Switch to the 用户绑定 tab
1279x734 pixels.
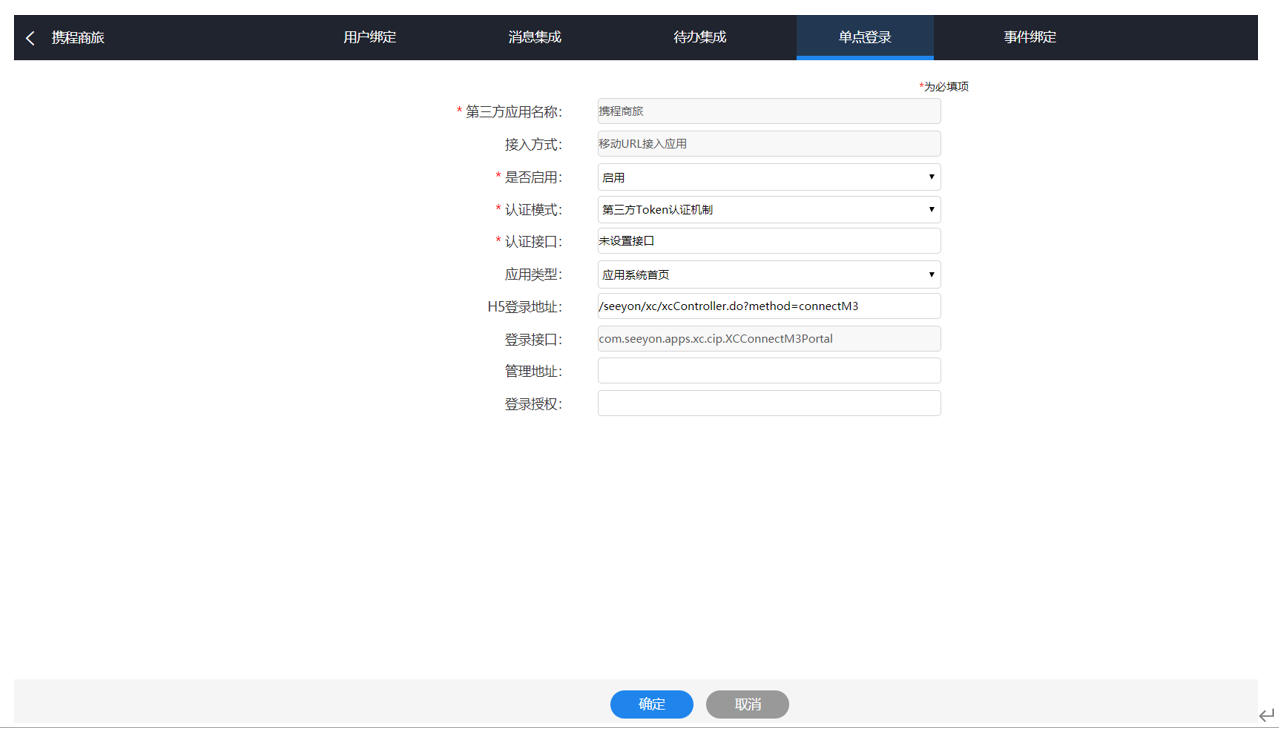click(x=370, y=38)
